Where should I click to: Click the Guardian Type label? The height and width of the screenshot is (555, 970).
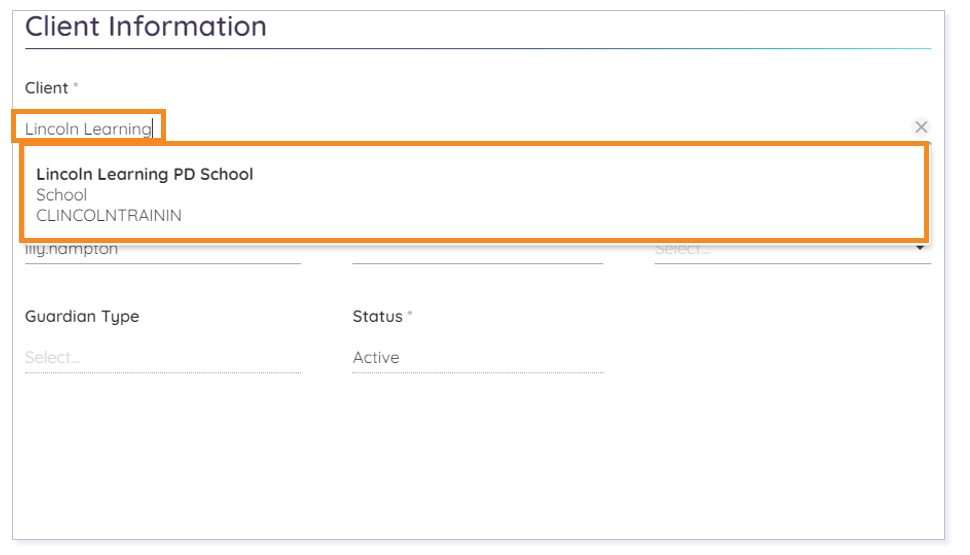[x=82, y=317]
